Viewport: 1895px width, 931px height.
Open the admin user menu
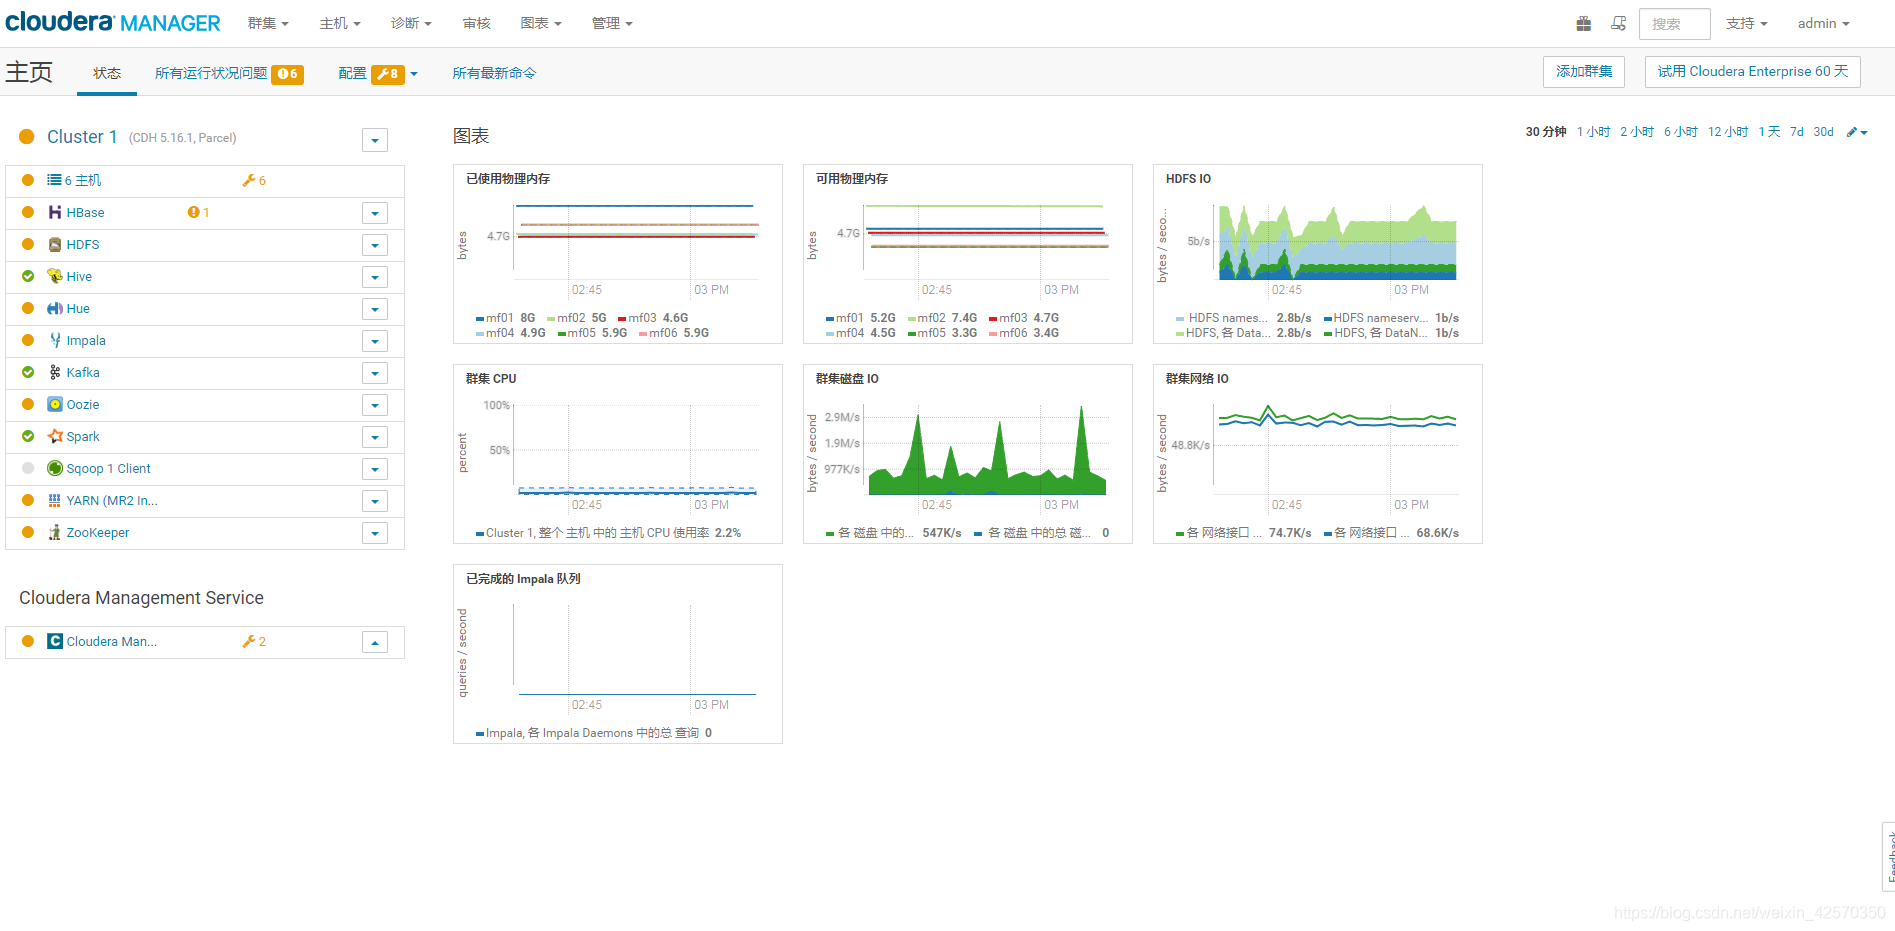pos(1823,23)
